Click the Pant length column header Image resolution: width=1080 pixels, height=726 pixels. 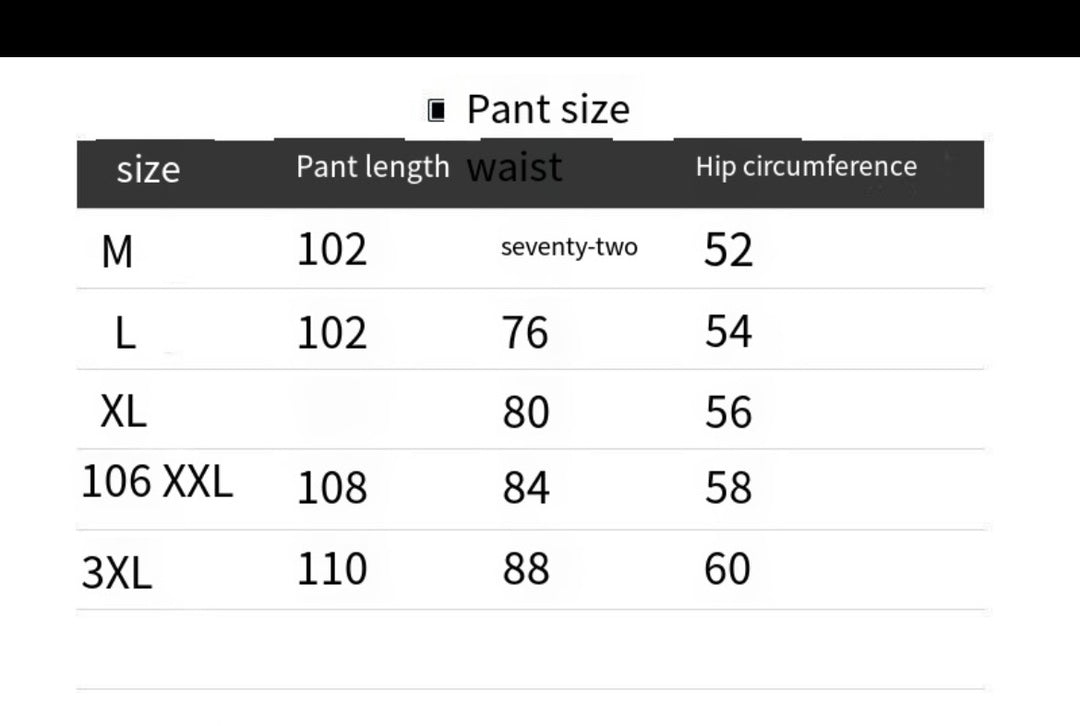(x=372, y=167)
